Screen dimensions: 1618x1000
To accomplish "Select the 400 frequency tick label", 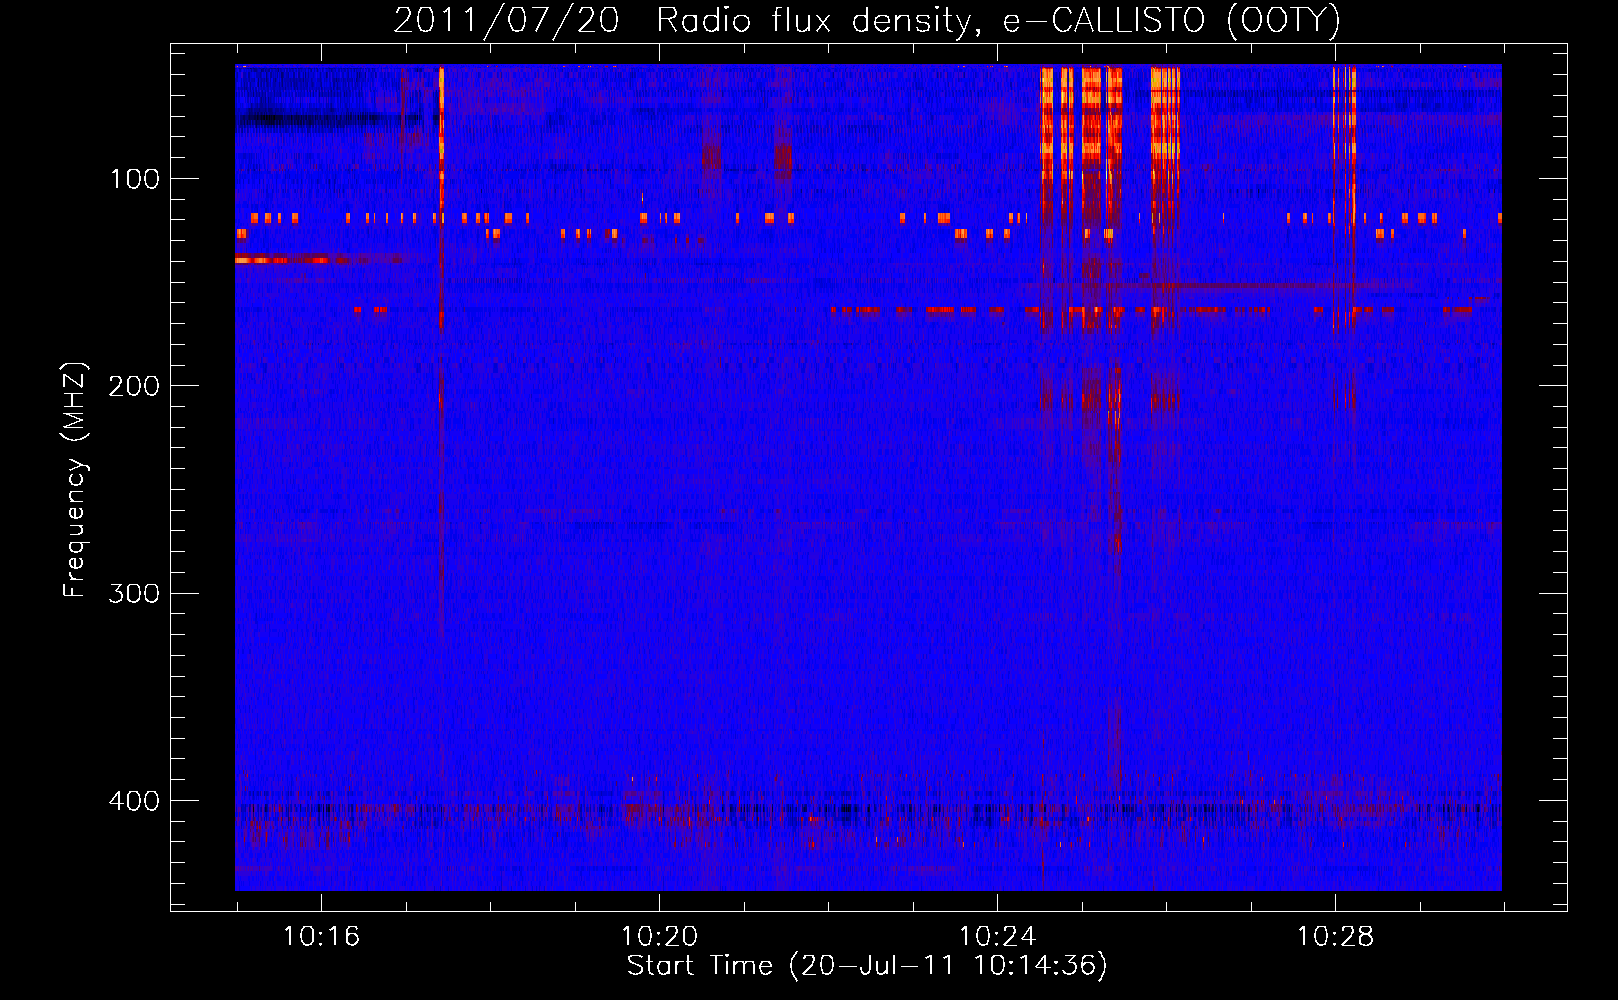I will (x=134, y=801).
